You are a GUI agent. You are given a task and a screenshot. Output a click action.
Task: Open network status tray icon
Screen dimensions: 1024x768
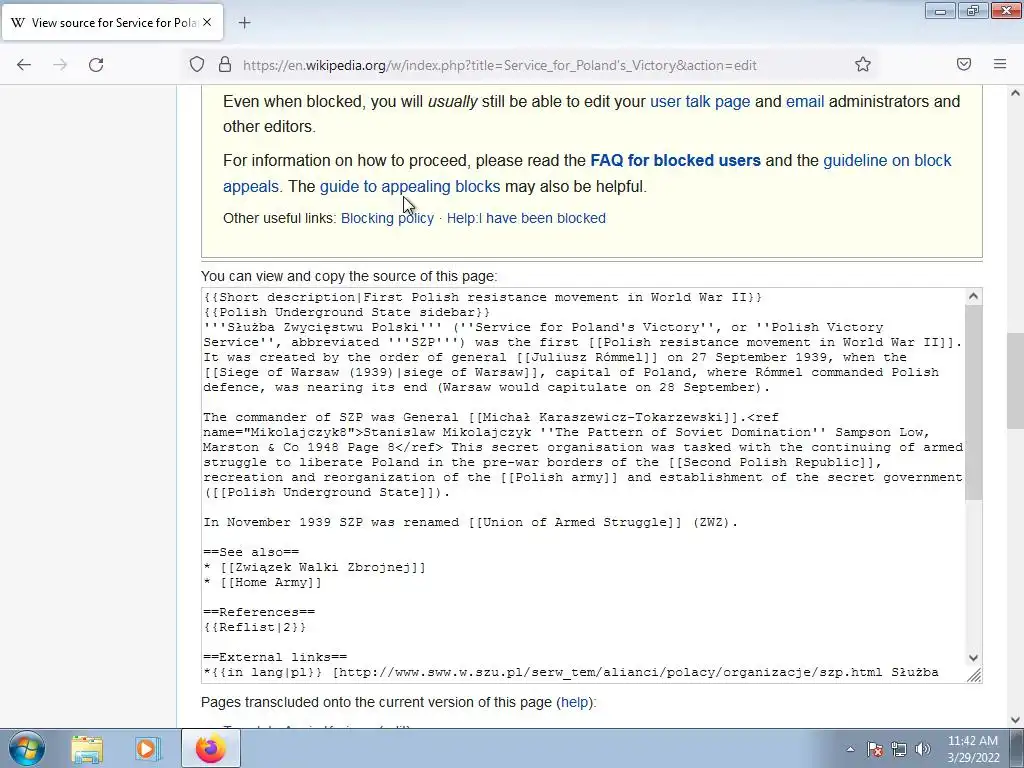[899, 749]
